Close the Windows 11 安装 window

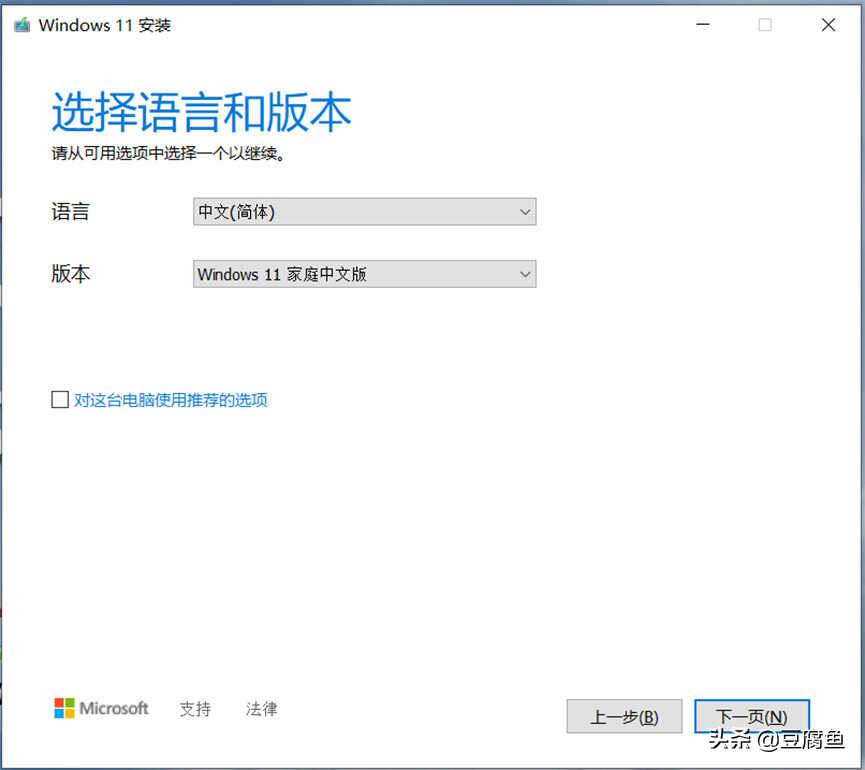click(x=828, y=25)
